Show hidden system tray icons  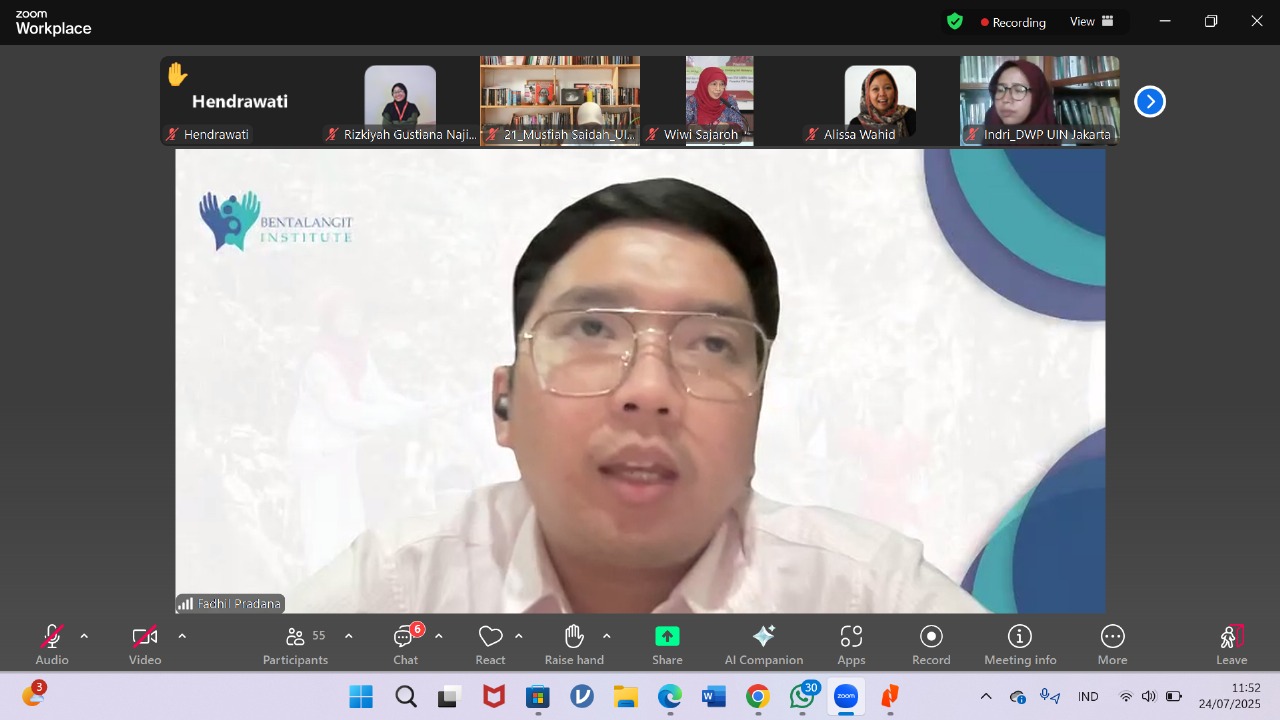(986, 696)
